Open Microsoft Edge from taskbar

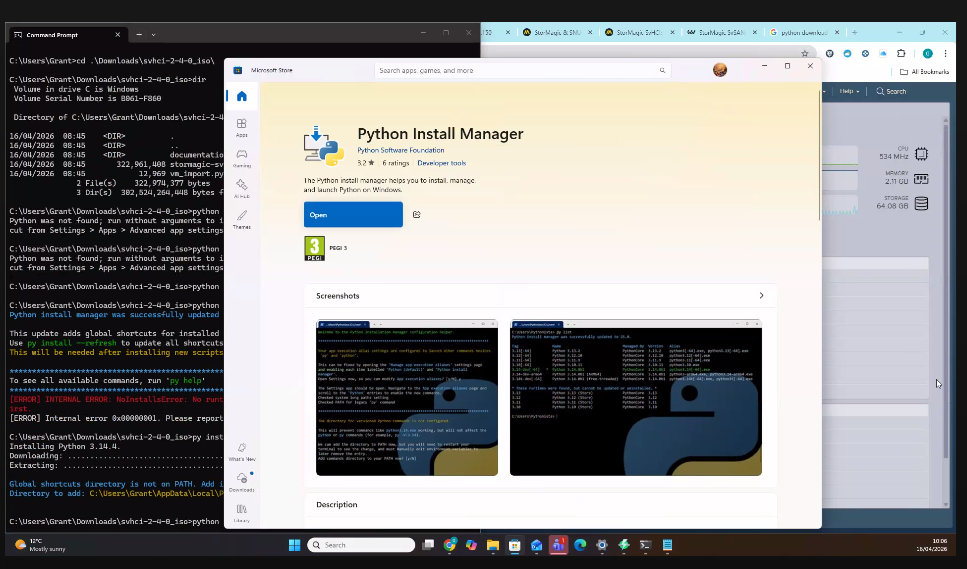[580, 545]
